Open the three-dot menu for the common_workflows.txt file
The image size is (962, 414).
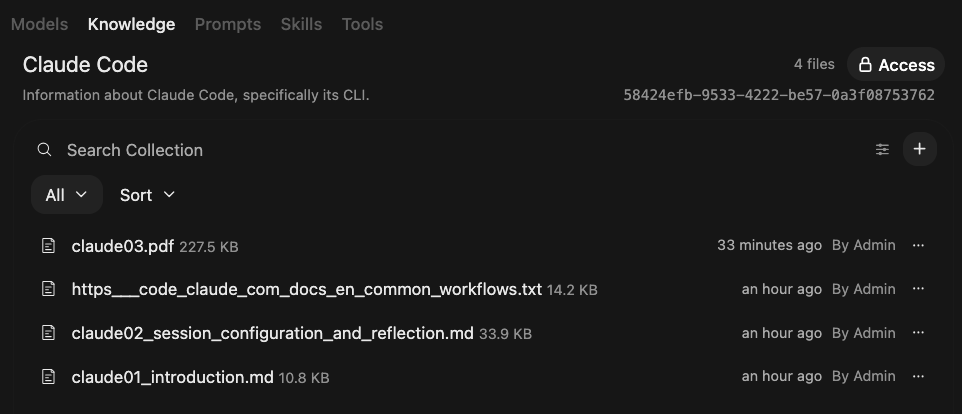[918, 289]
